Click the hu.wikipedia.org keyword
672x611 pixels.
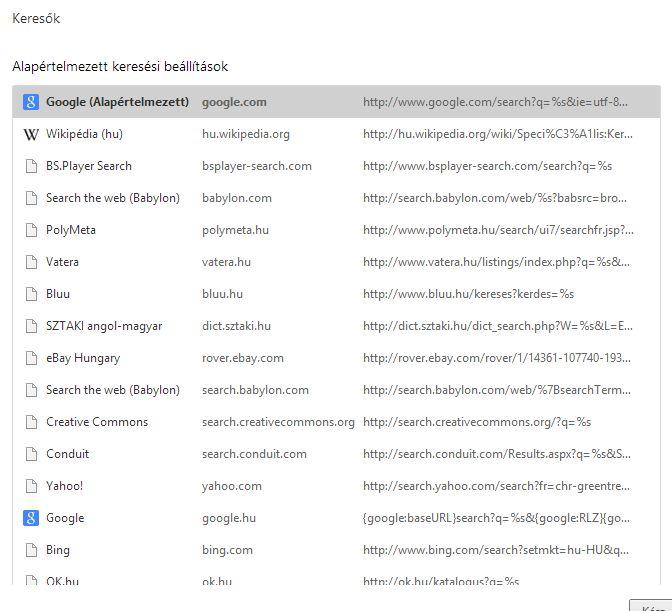point(246,134)
